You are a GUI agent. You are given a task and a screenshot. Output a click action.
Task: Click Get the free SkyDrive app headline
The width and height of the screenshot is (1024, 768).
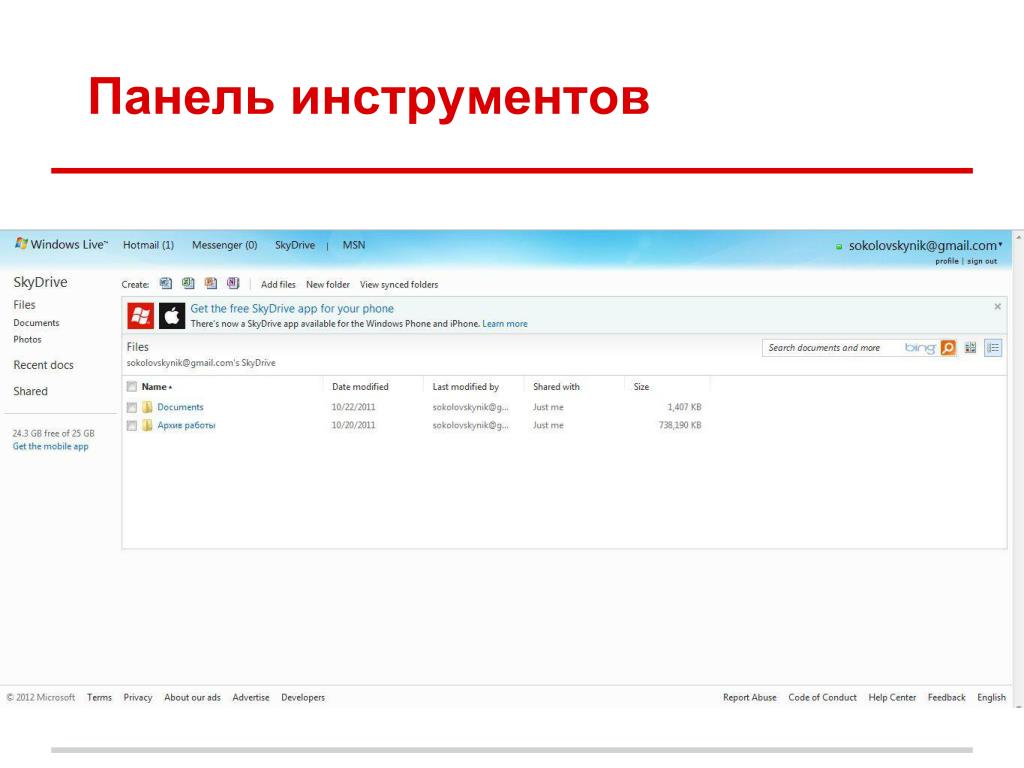[292, 308]
